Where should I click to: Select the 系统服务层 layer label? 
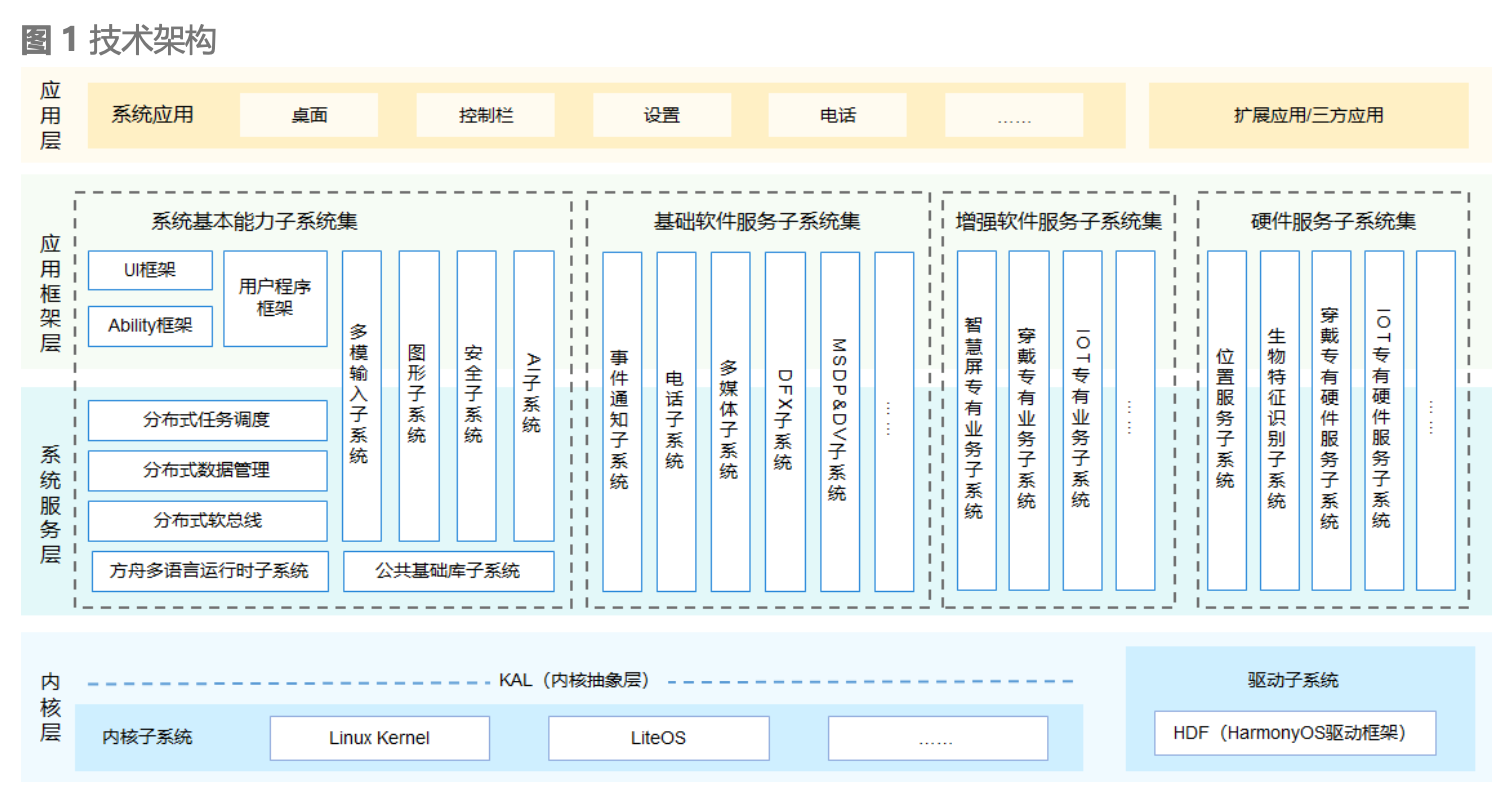click(50, 505)
